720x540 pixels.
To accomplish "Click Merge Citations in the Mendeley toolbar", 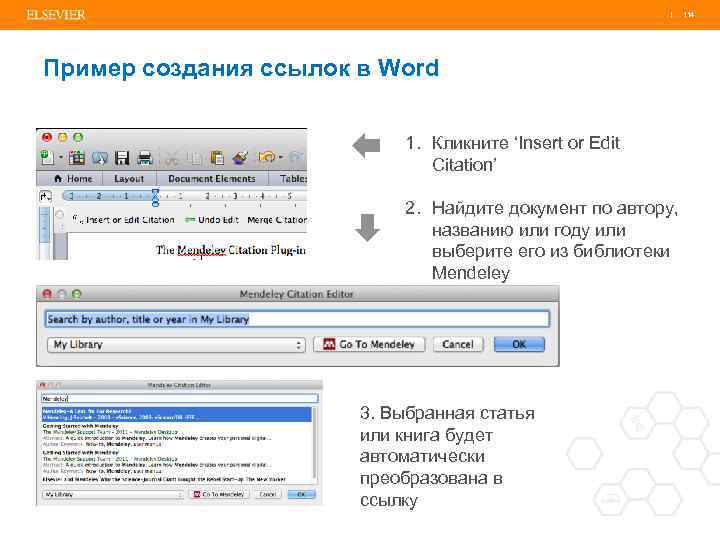I will pyautogui.click(x=277, y=220).
